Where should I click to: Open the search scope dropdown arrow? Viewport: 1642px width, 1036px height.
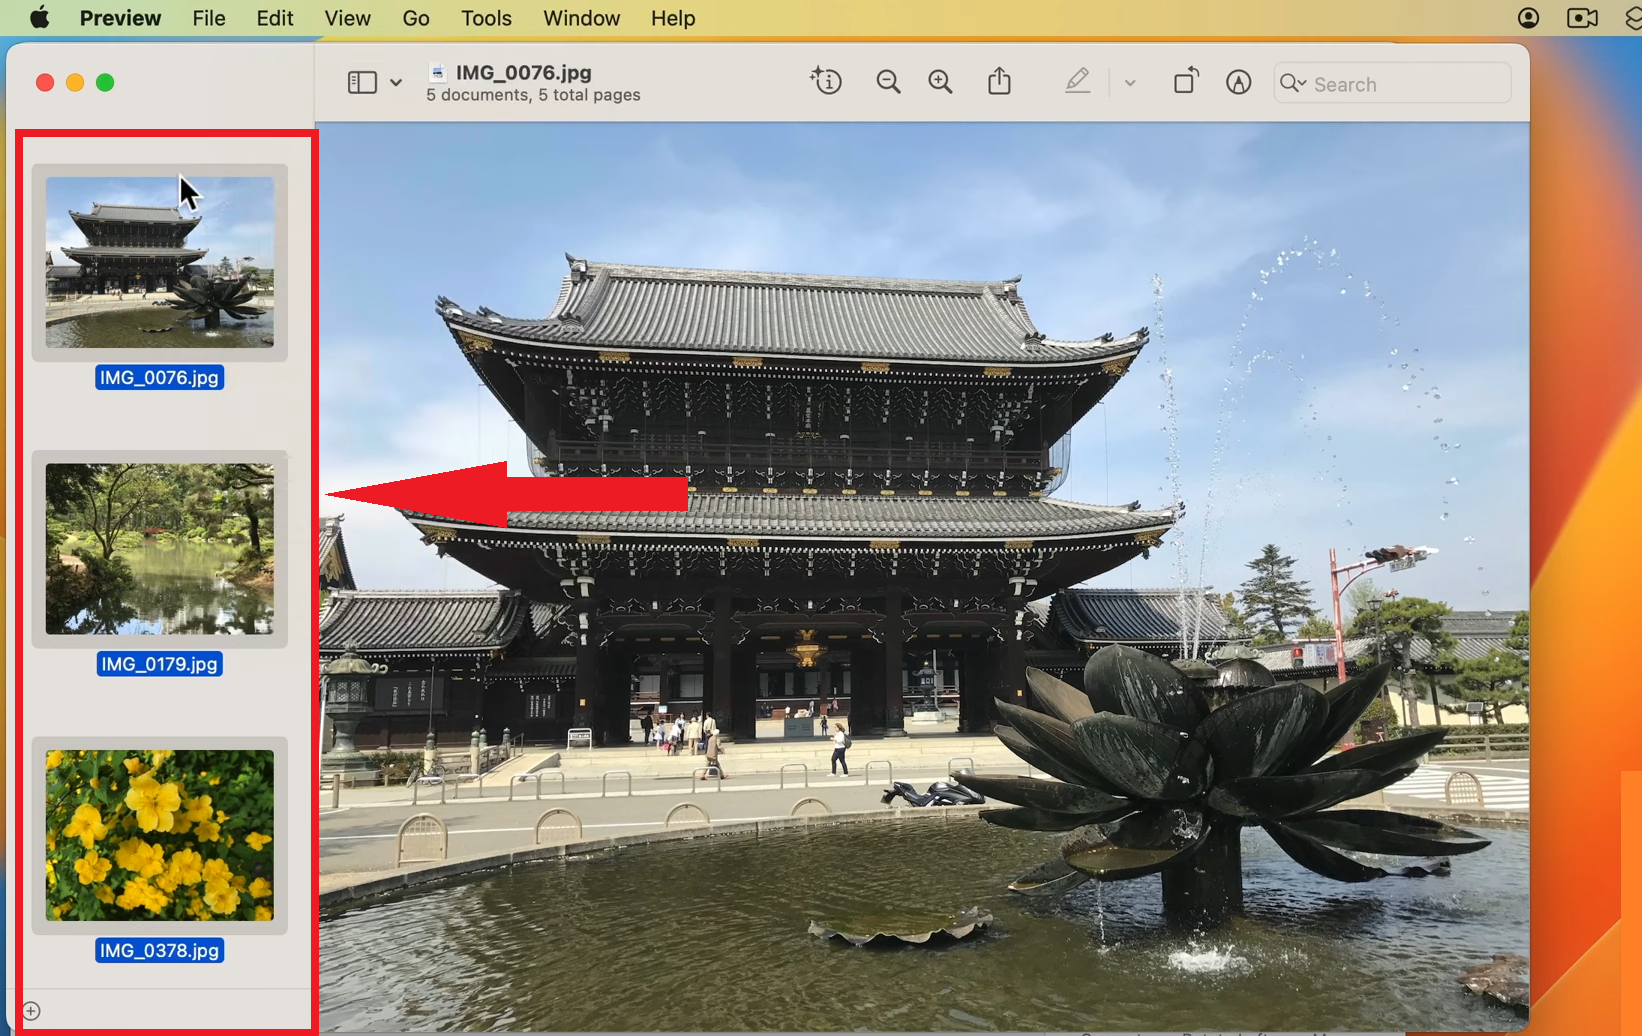point(1305,84)
